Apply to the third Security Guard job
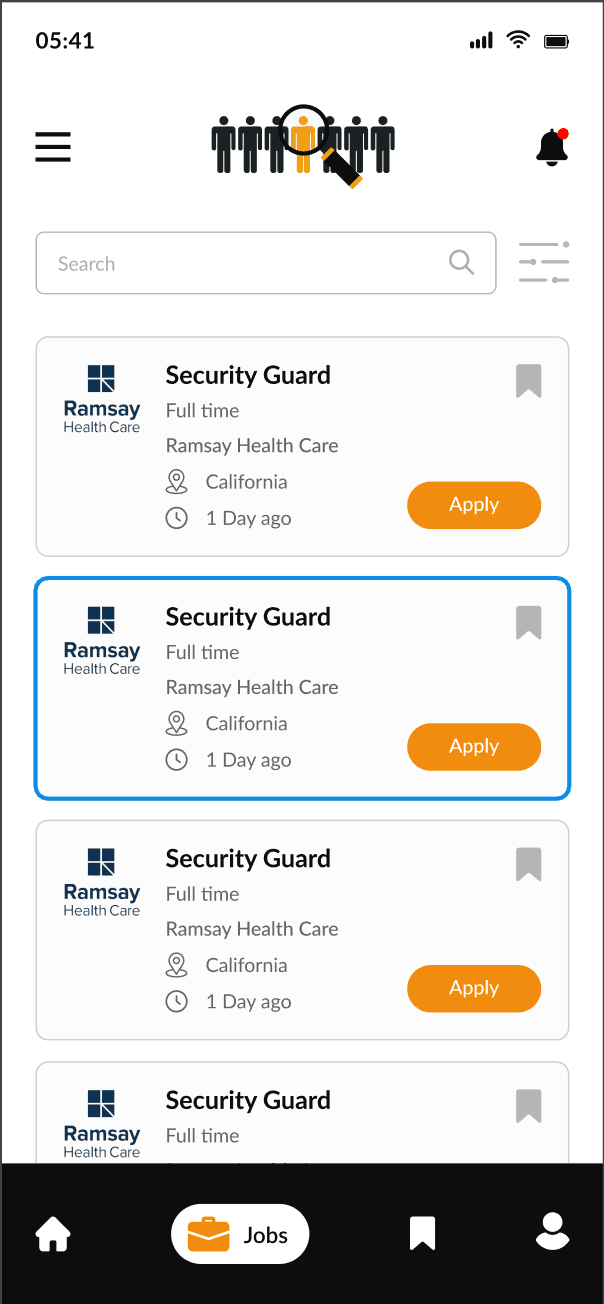This screenshot has width=604, height=1304. click(x=474, y=989)
